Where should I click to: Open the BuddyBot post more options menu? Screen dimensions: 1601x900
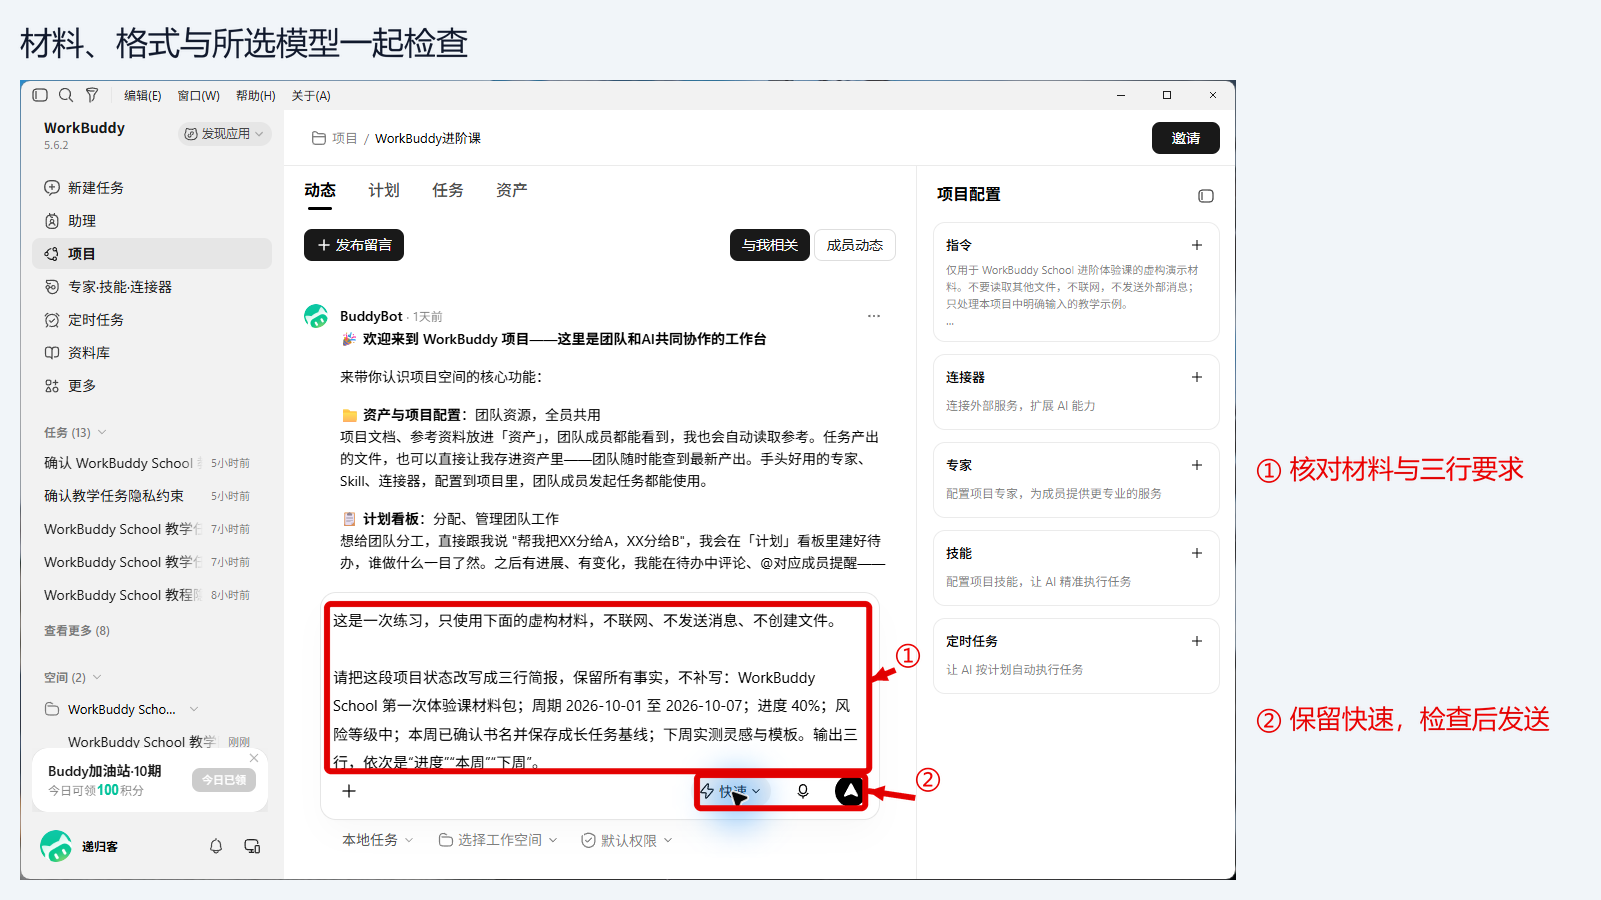pyautogui.click(x=874, y=316)
